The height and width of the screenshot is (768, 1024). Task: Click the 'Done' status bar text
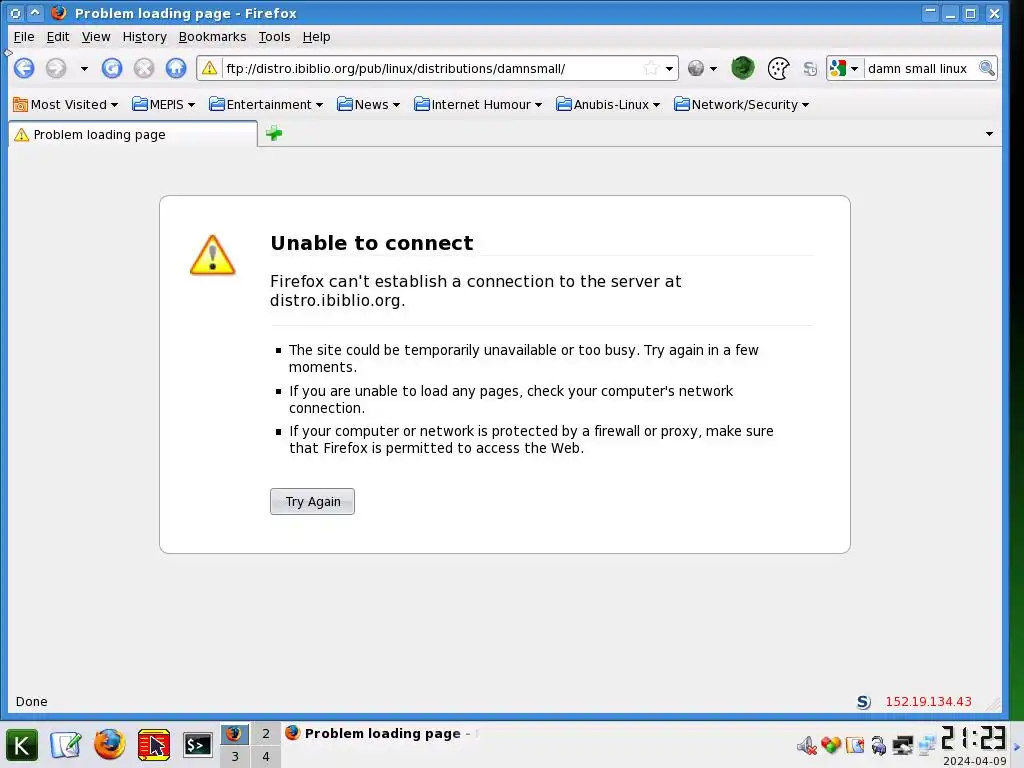31,701
